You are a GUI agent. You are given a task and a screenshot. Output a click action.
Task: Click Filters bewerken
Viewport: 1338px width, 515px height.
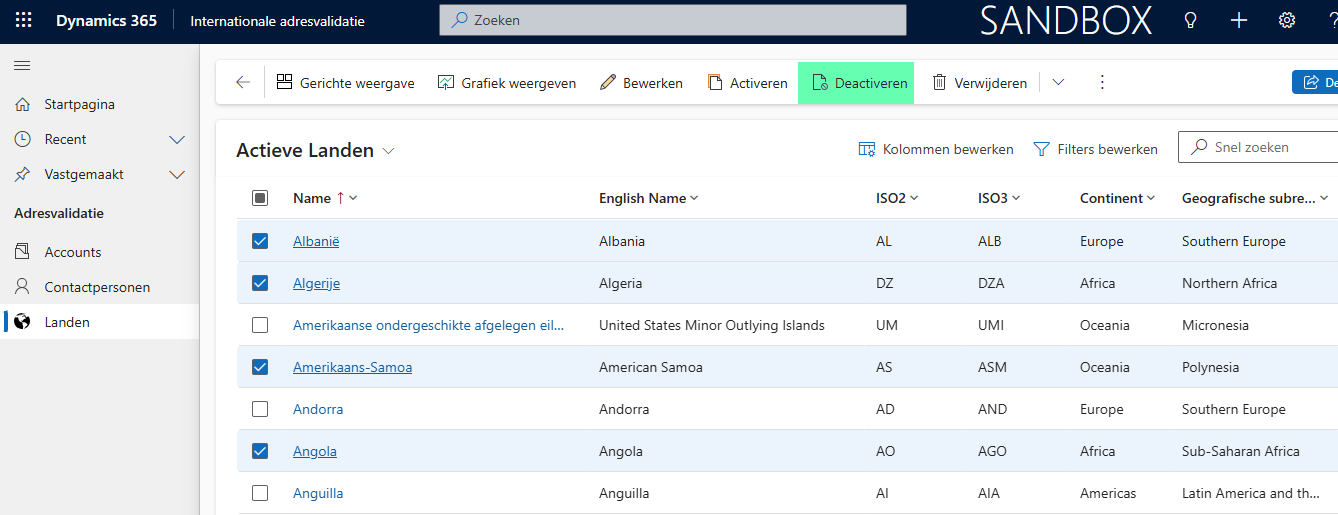pyautogui.click(x=1095, y=149)
